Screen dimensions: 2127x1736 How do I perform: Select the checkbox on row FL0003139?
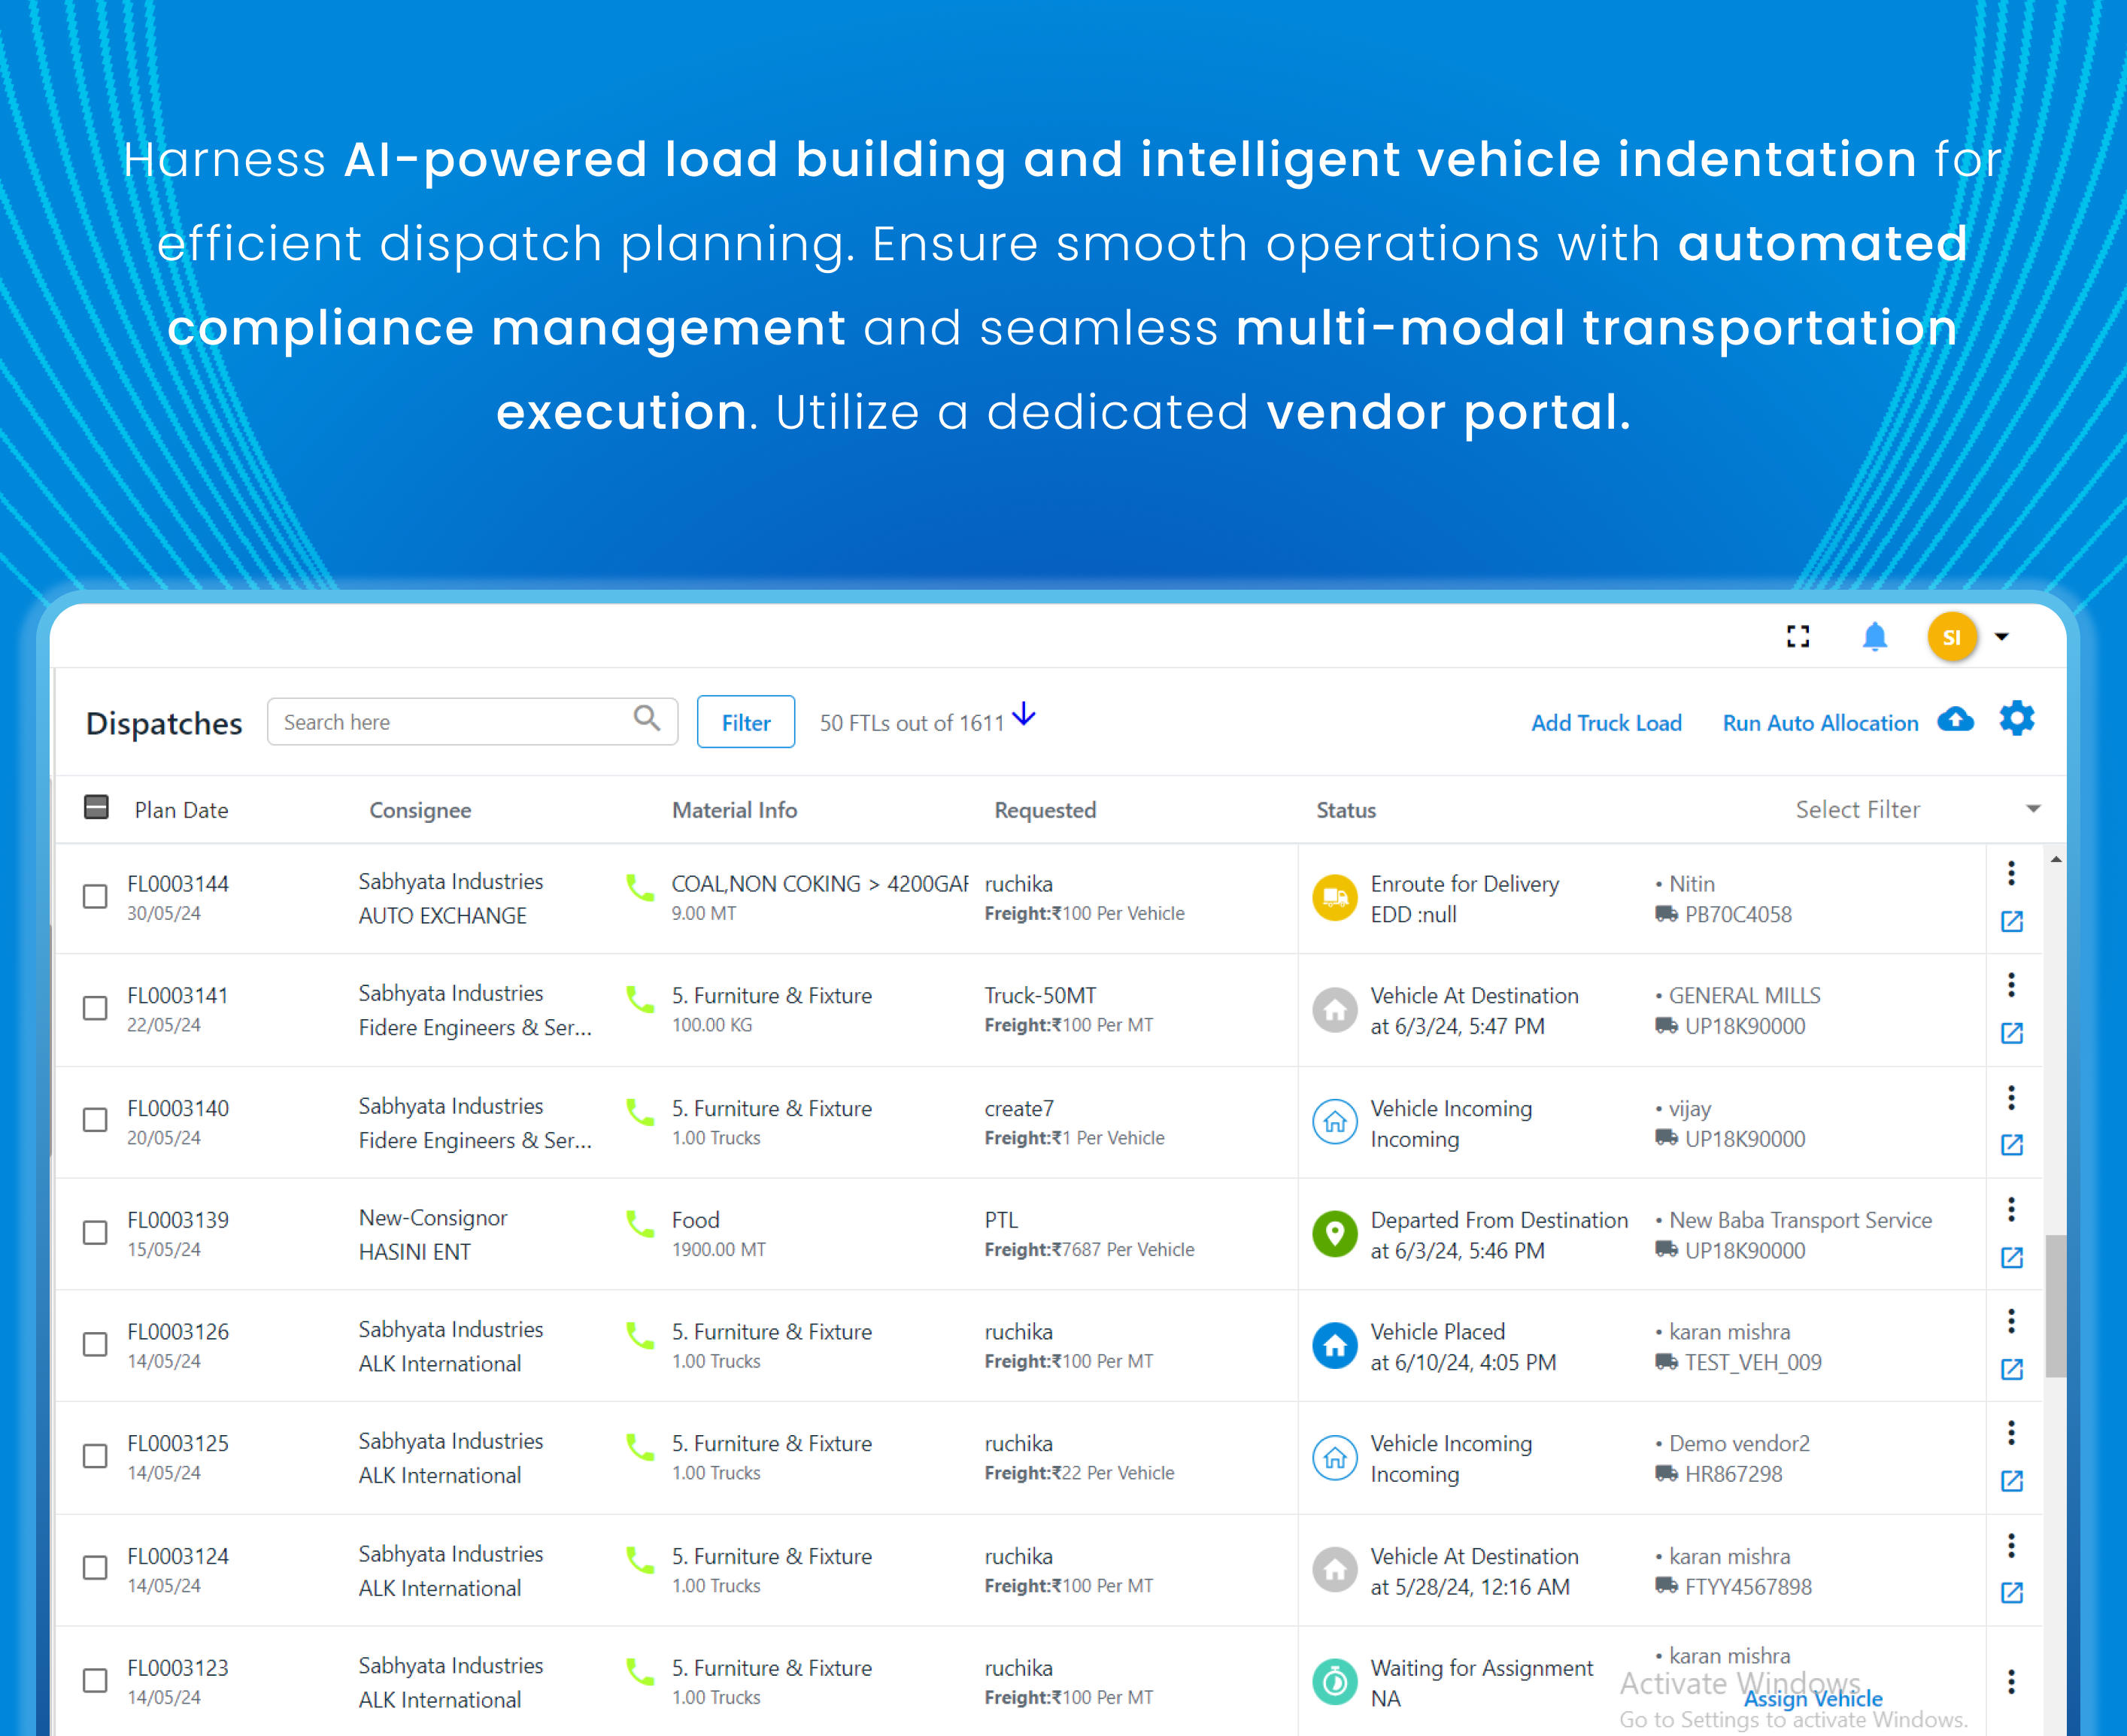(95, 1233)
